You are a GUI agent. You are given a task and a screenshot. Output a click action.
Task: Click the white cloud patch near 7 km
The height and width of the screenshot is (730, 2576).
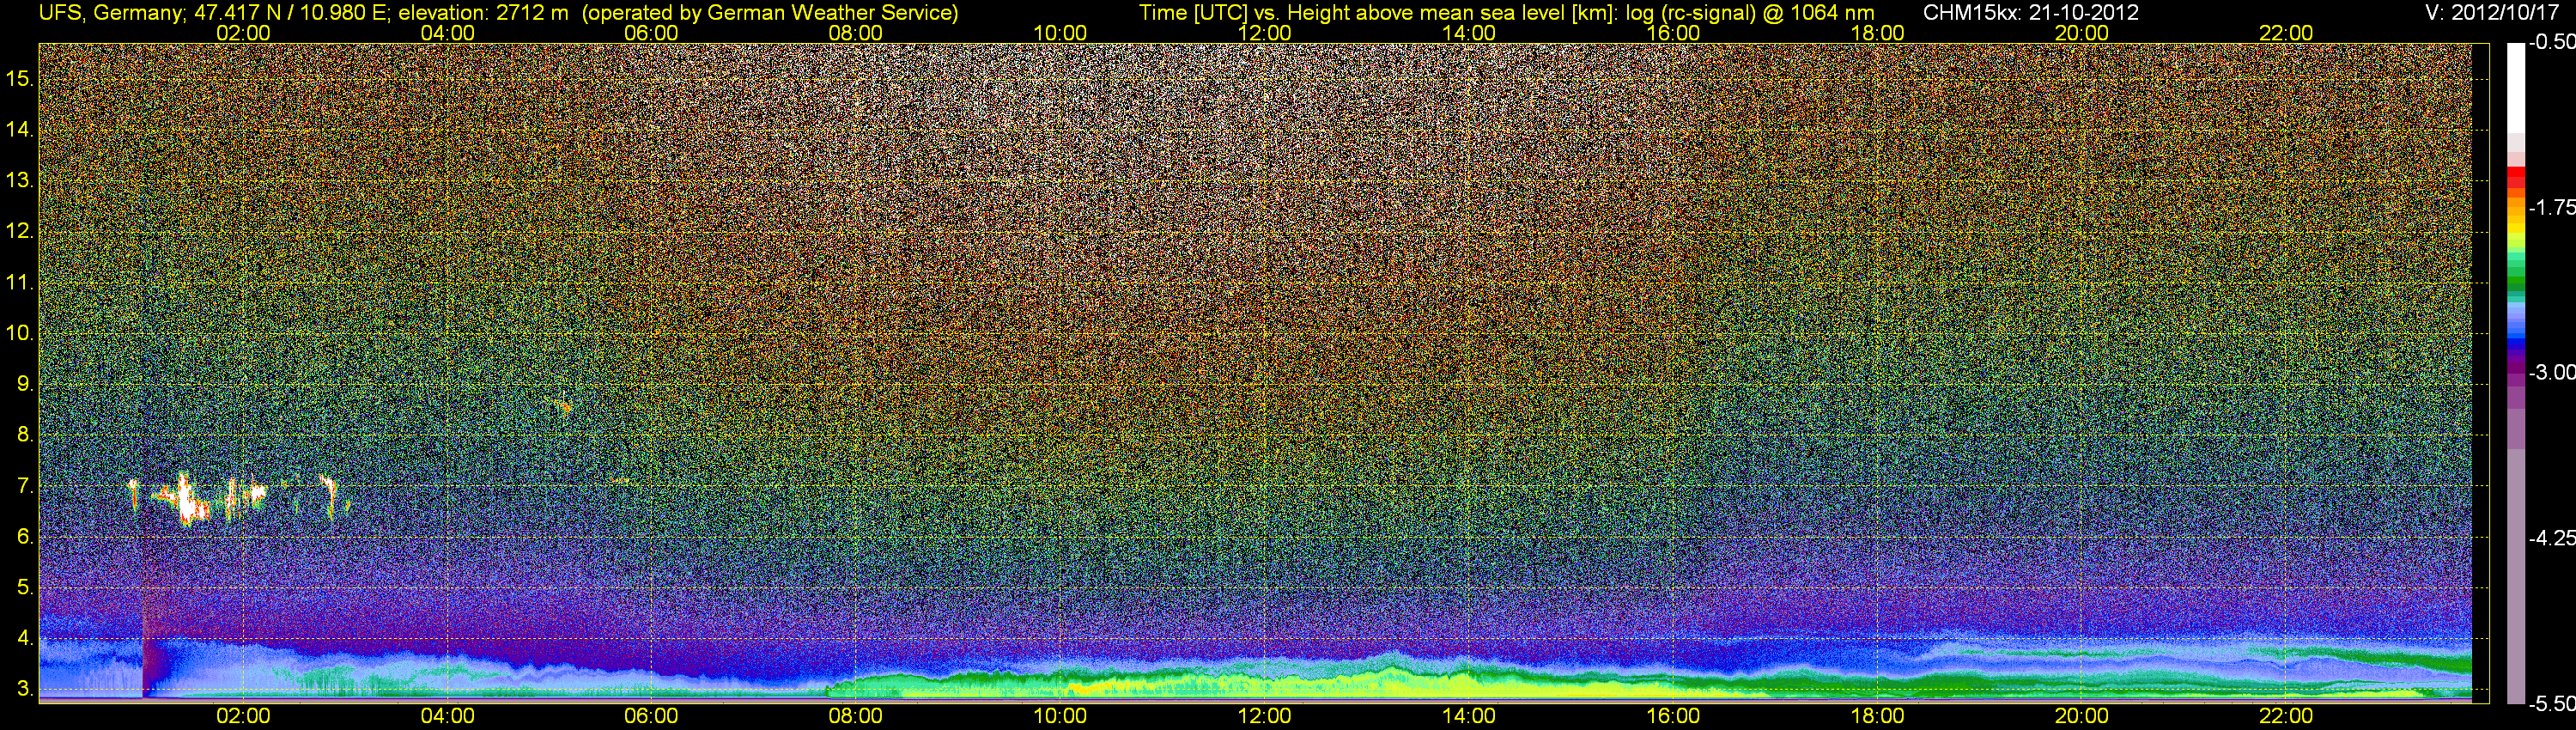tap(187, 498)
